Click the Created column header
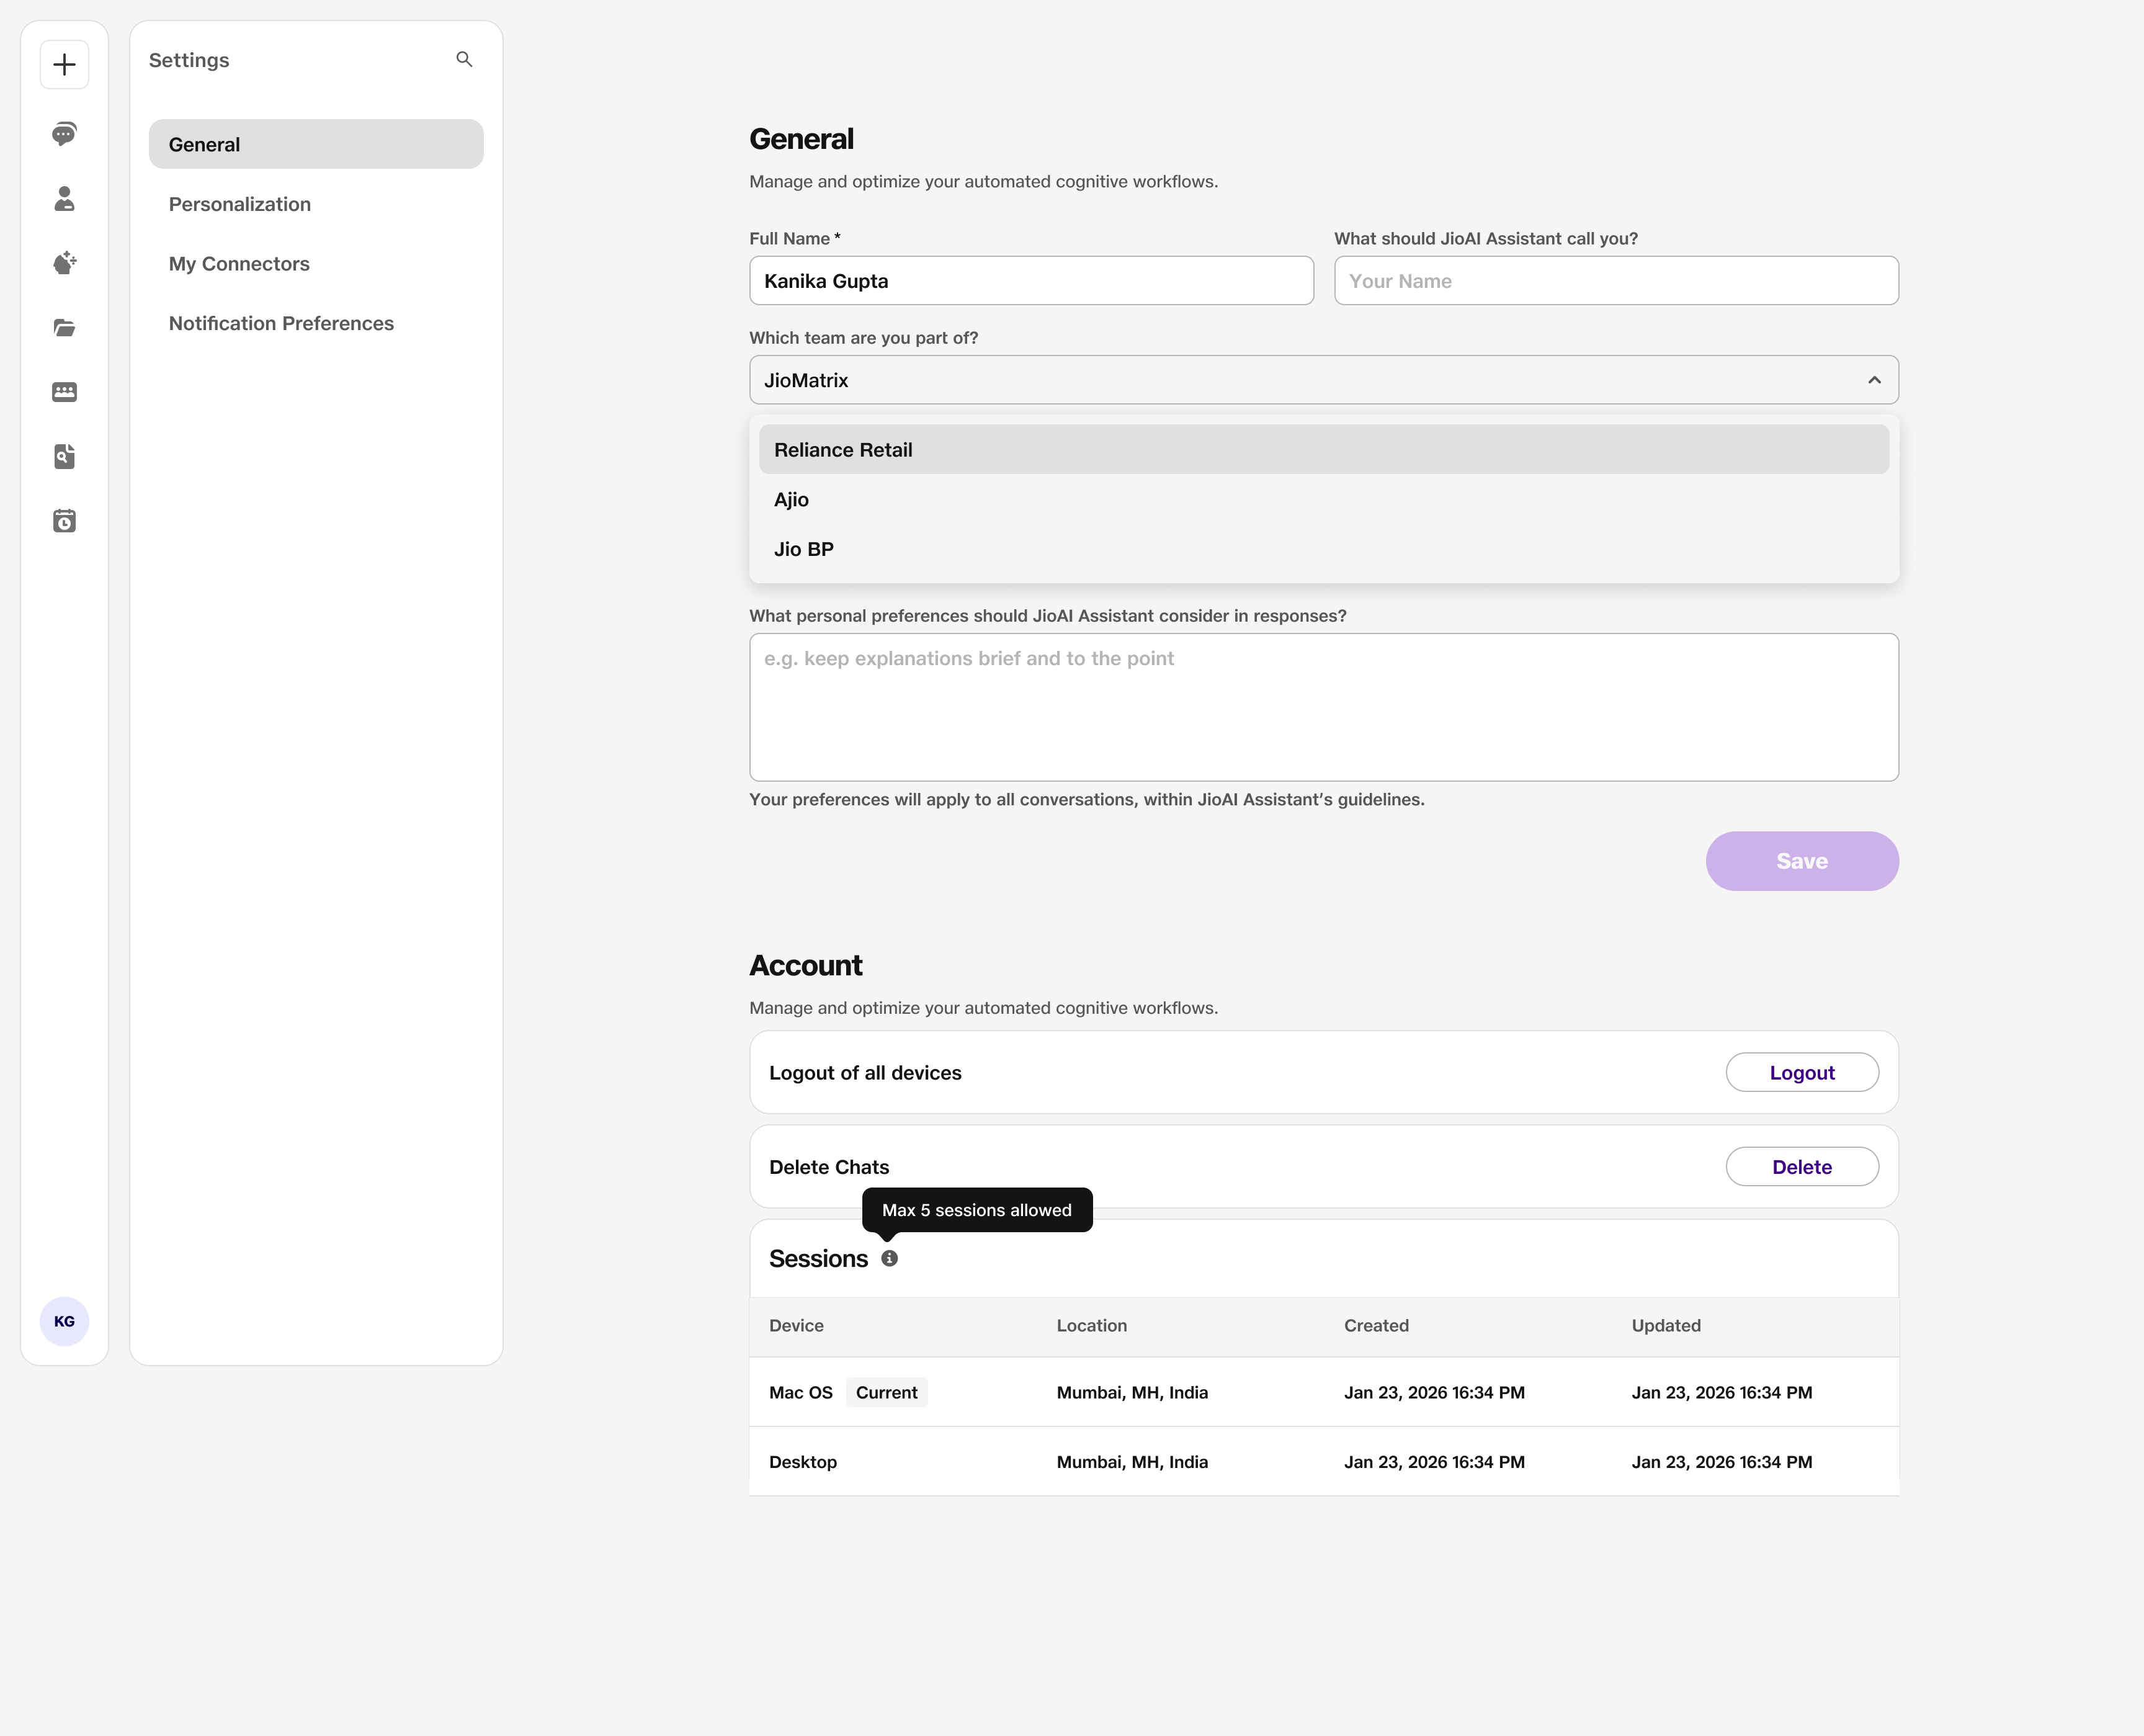The width and height of the screenshot is (2144, 1736). [1376, 1326]
